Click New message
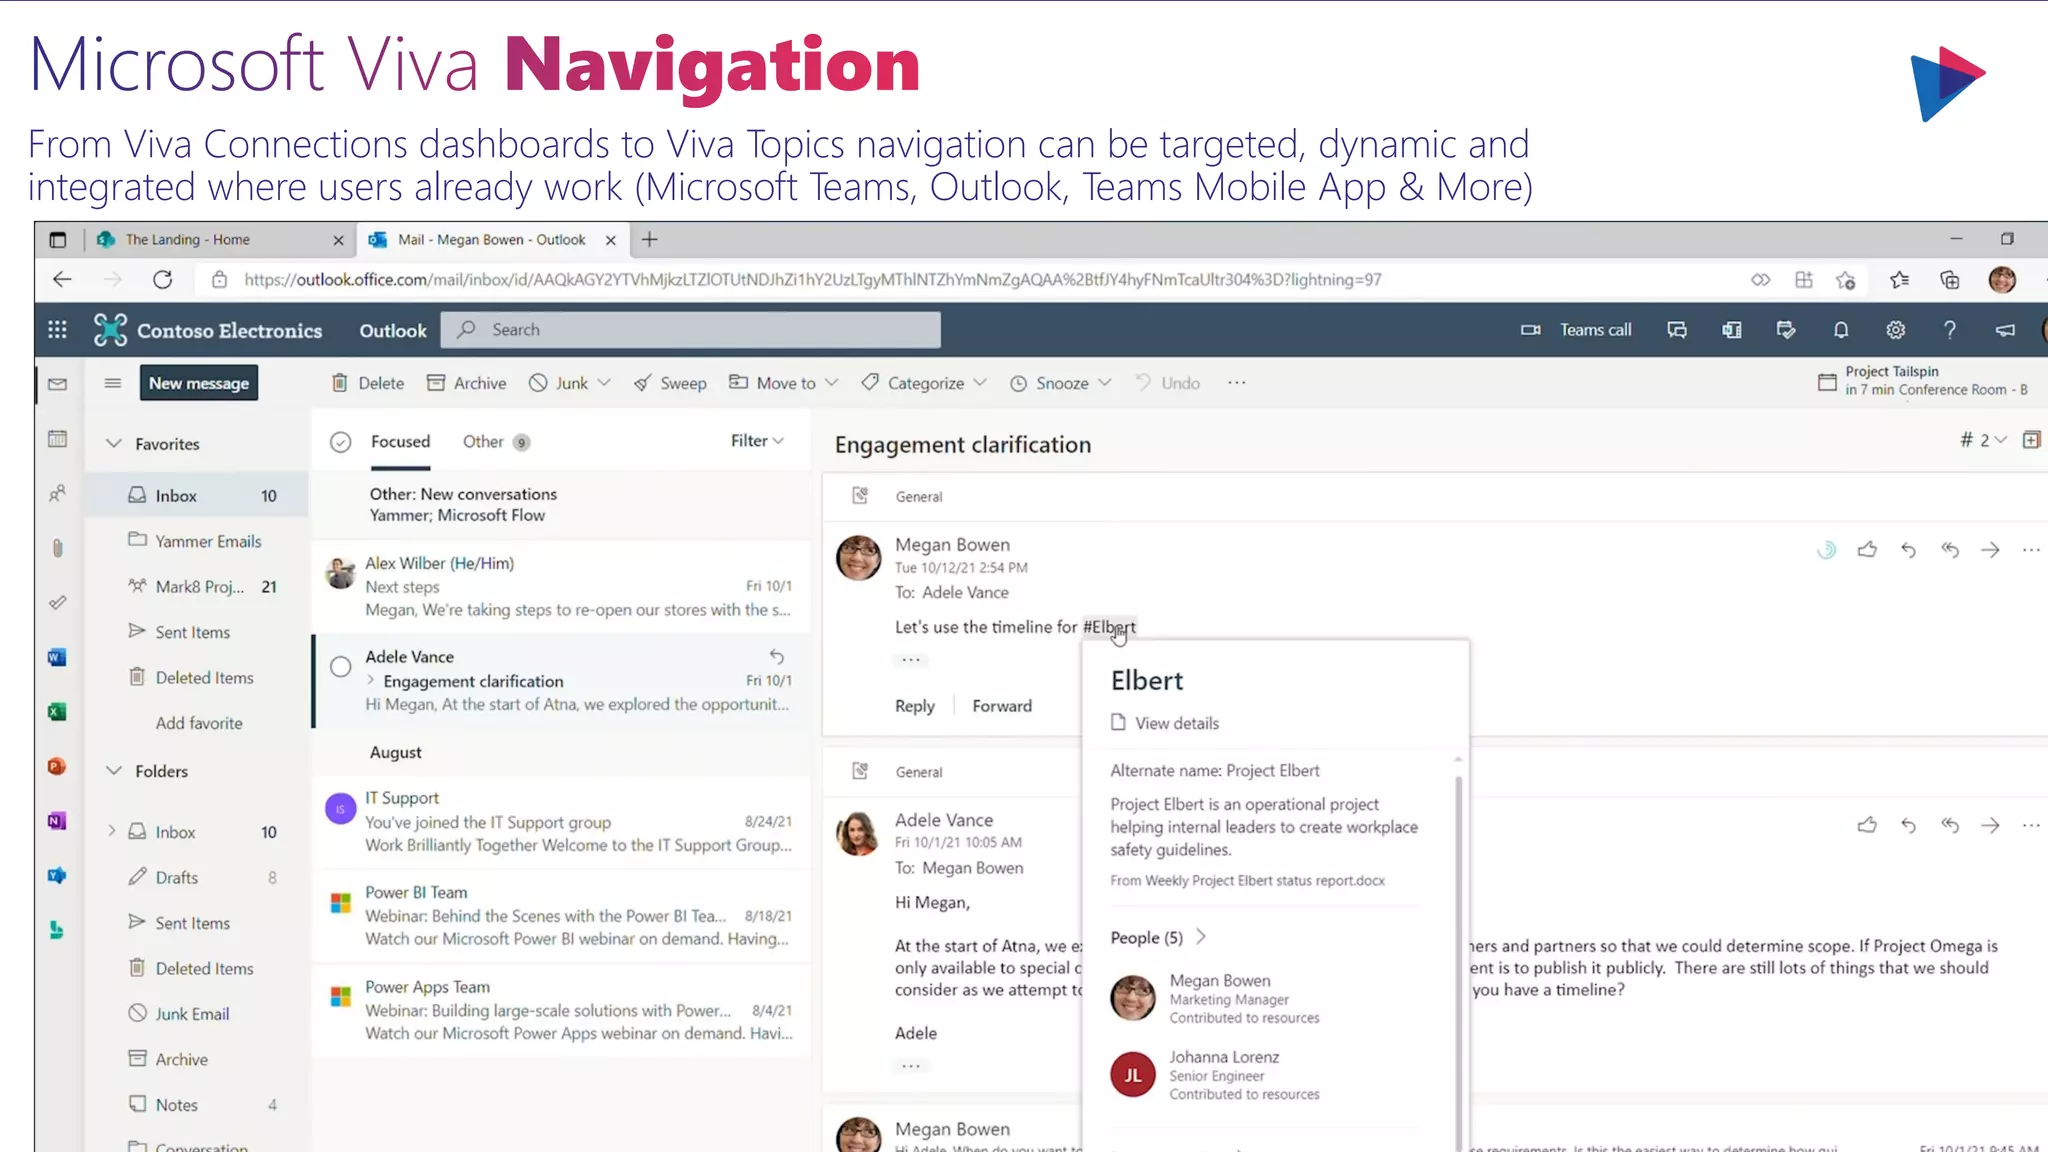 click(x=199, y=383)
